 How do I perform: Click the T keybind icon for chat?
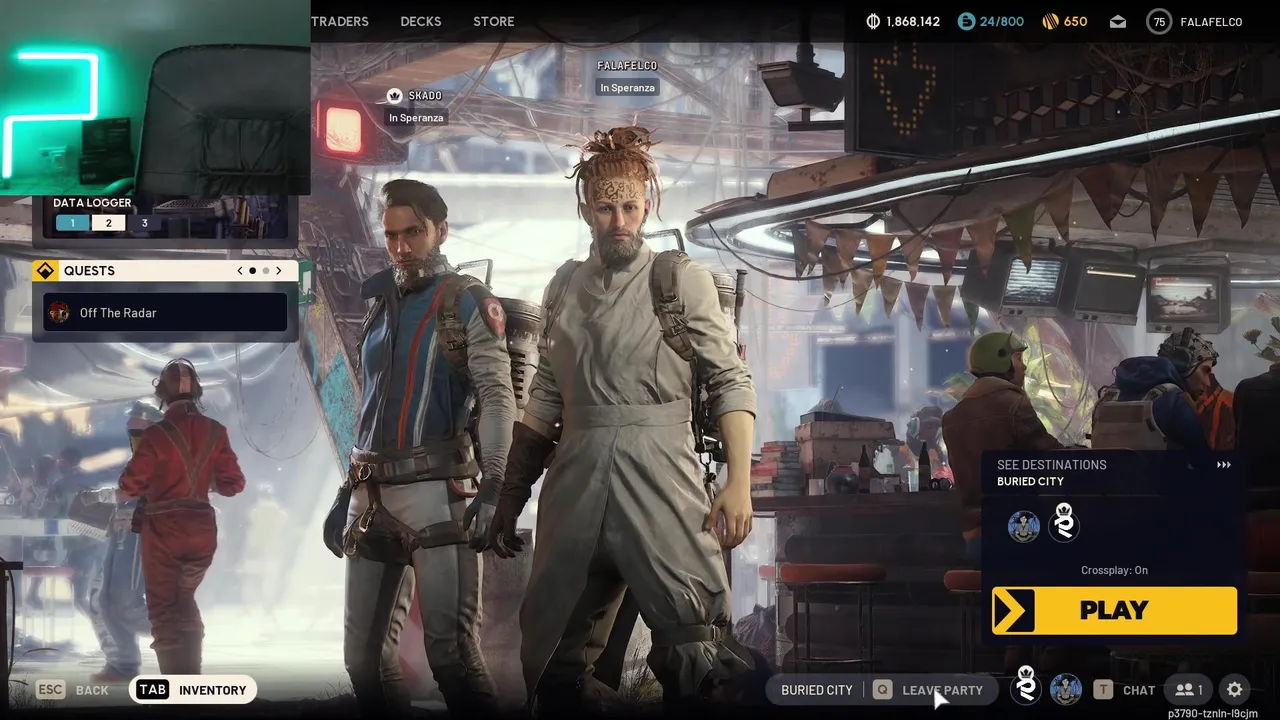point(1103,690)
